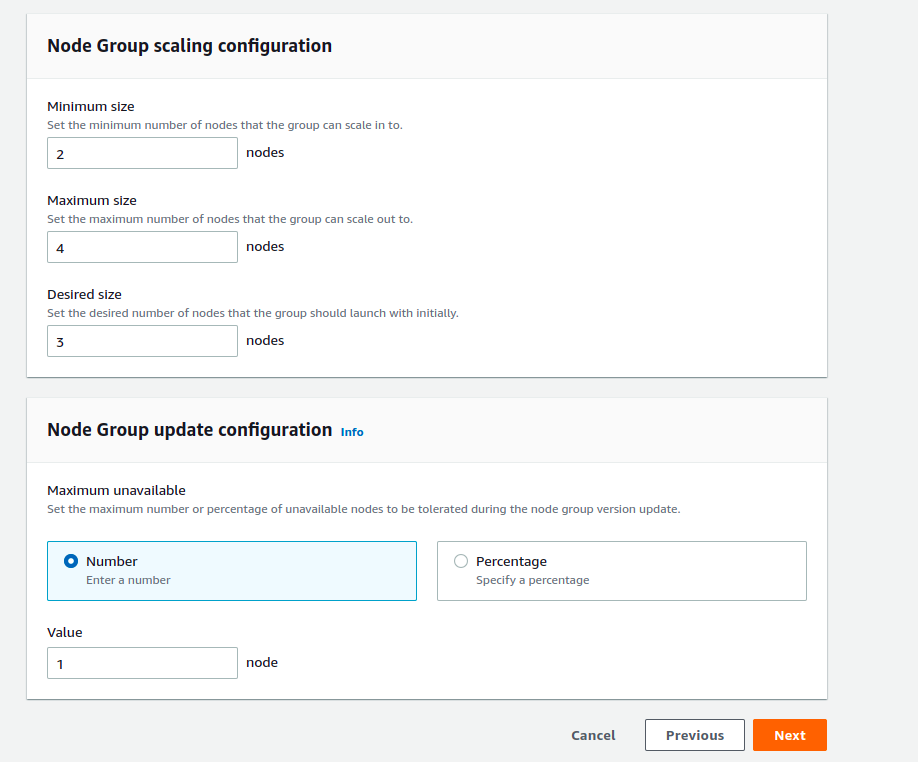Click the 'Maximum size' field label
918x762 pixels.
(x=92, y=200)
